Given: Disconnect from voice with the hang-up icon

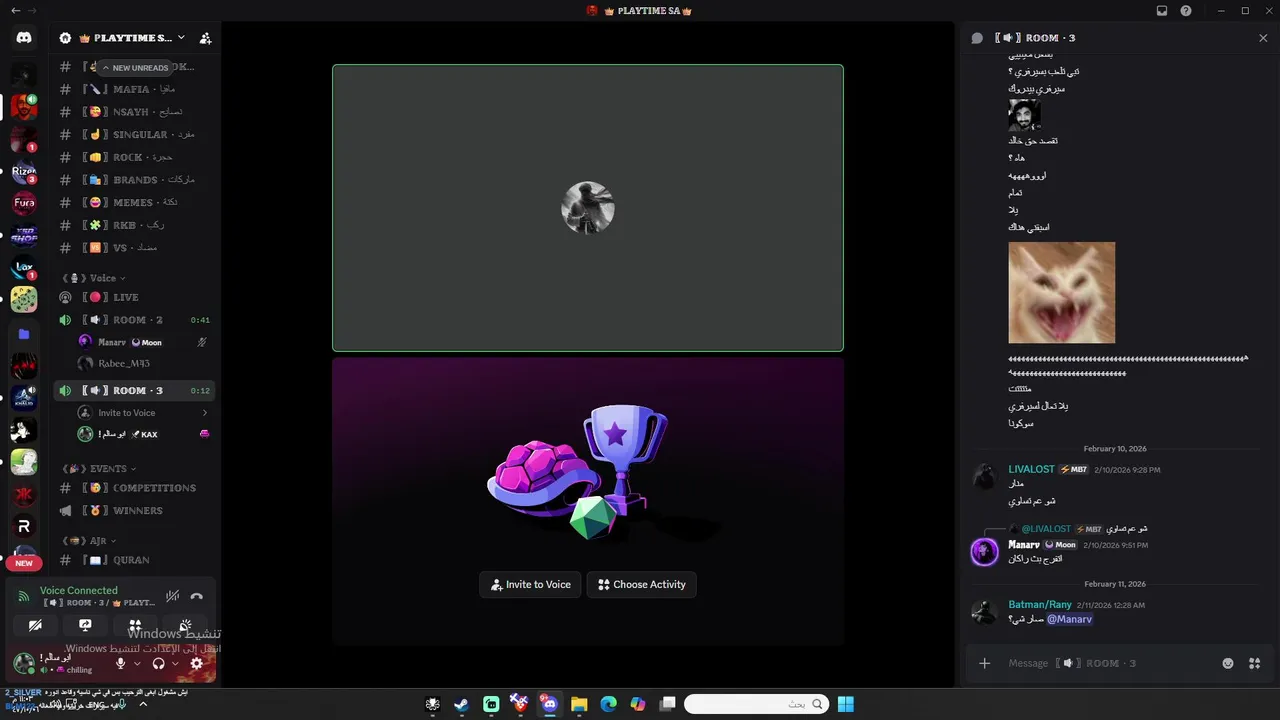Looking at the screenshot, I should pyautogui.click(x=197, y=596).
